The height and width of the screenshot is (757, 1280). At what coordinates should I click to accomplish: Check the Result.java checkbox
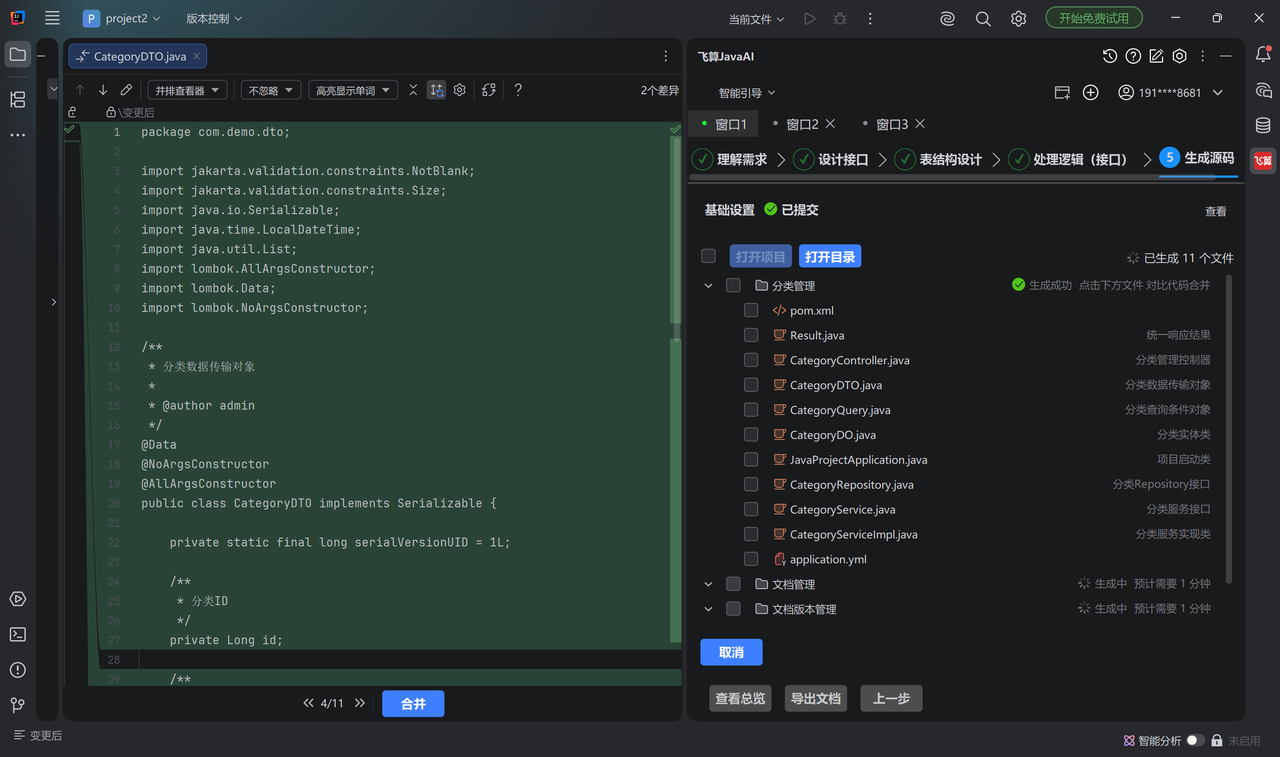tap(751, 335)
